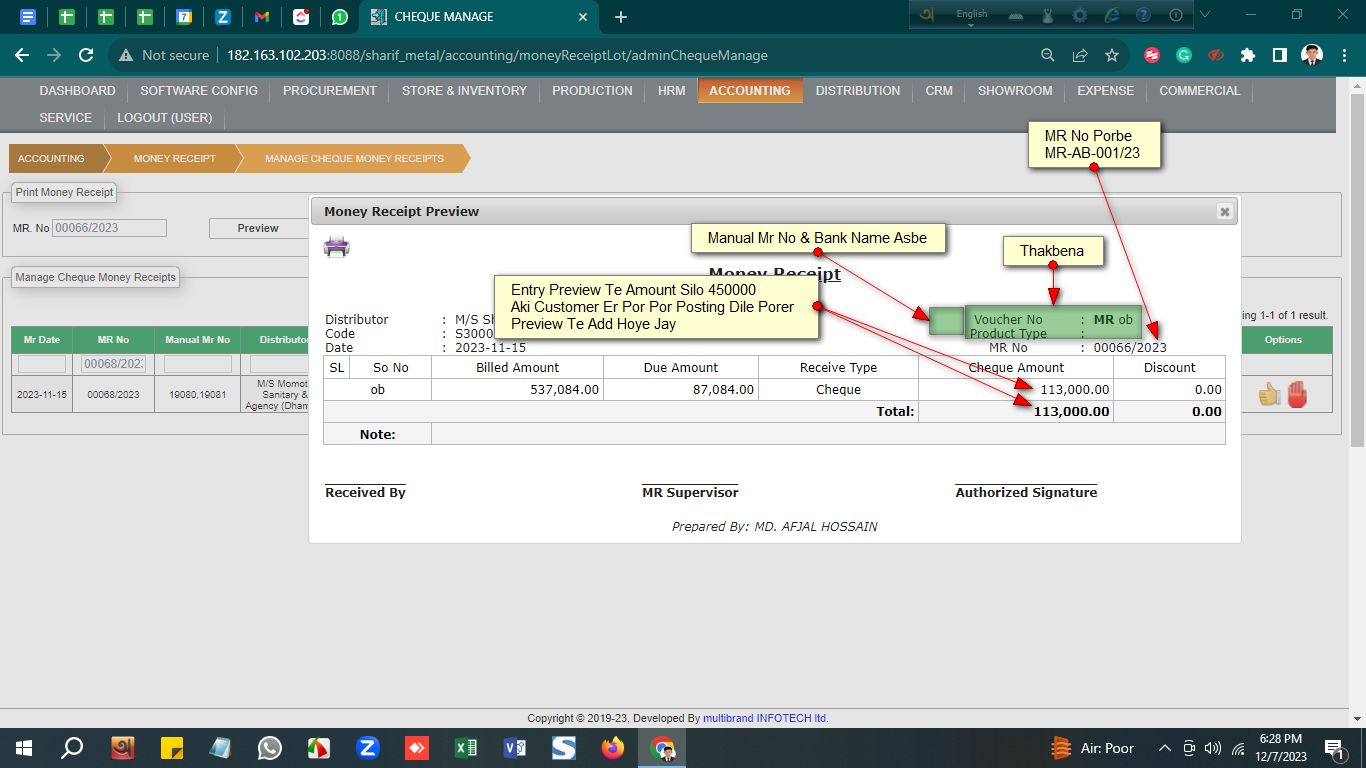The image size is (1366, 768).
Task: Go back to the previous page
Action: click(x=22, y=56)
